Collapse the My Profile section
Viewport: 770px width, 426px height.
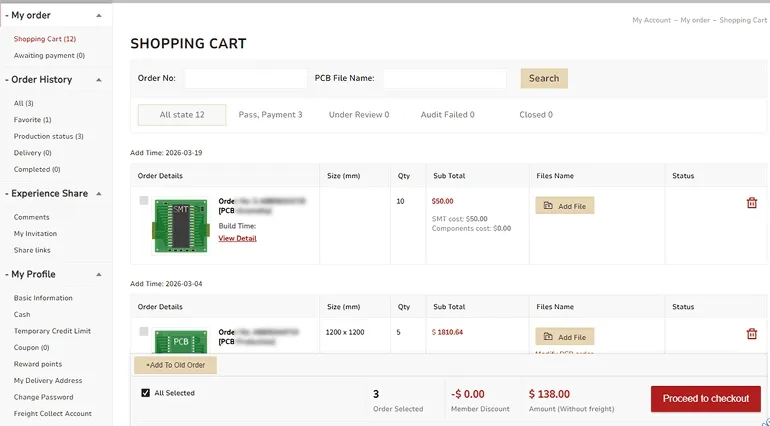click(x=99, y=274)
